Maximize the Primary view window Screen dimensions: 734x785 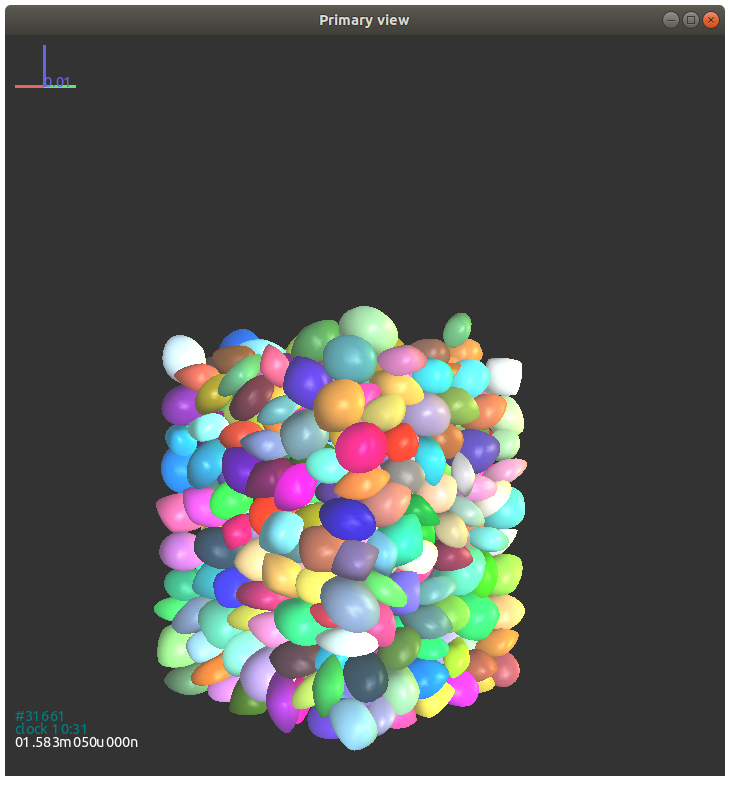click(690, 20)
